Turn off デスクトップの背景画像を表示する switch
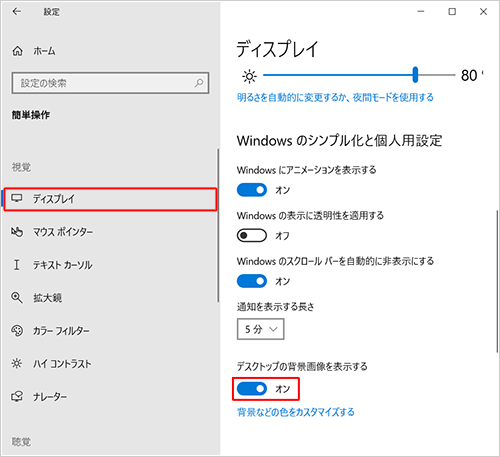This screenshot has width=500, height=457. coord(252,389)
